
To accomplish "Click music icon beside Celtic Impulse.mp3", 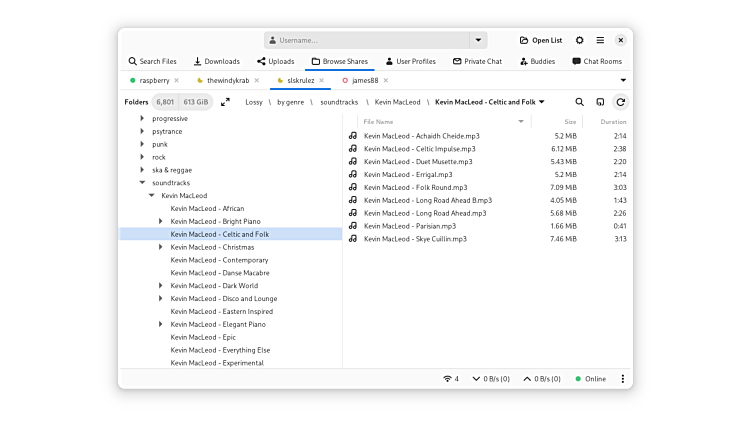I will click(x=353, y=149).
